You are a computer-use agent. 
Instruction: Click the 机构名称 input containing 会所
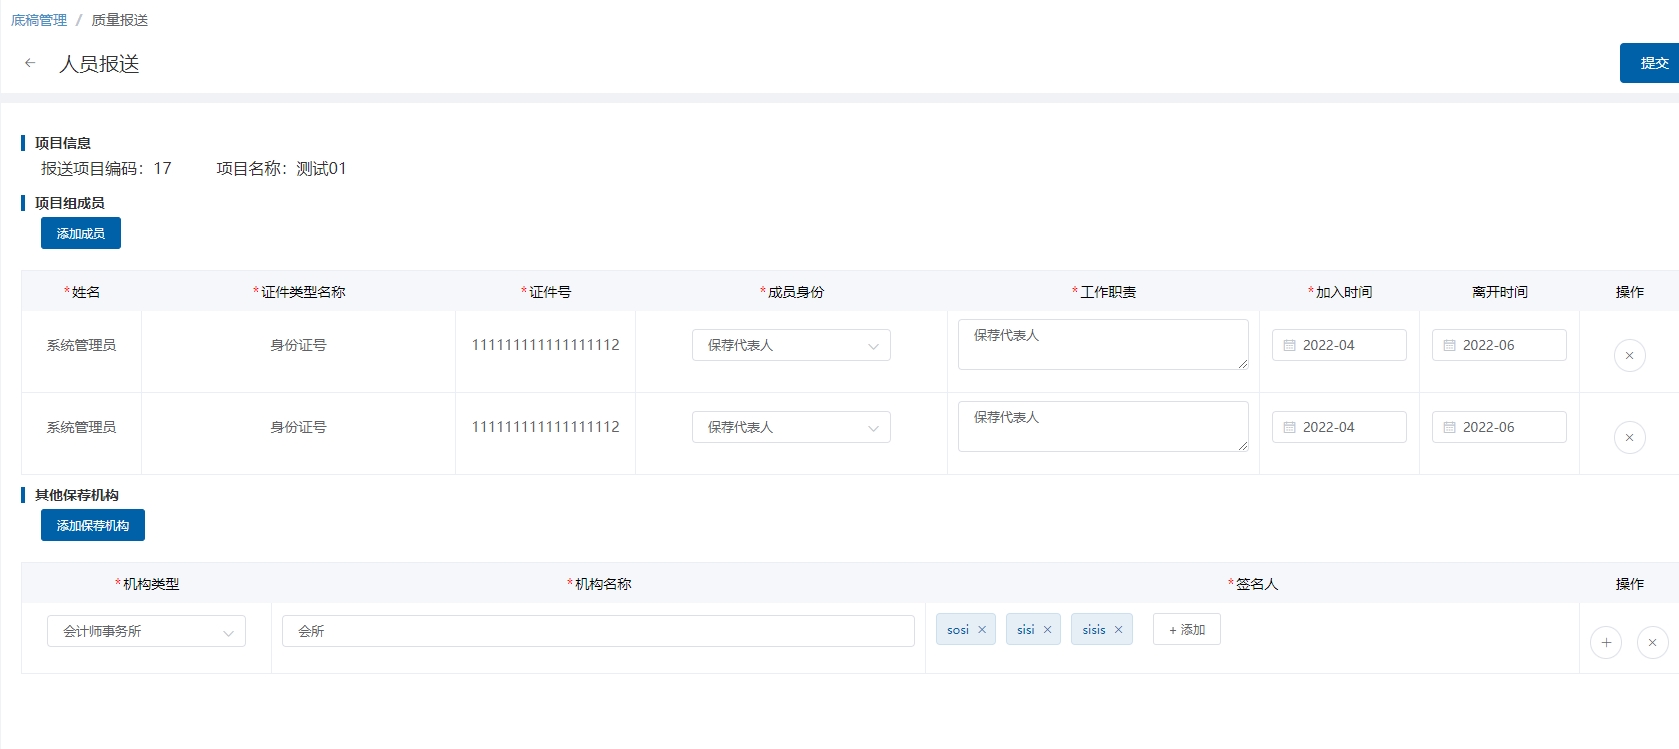tap(598, 631)
